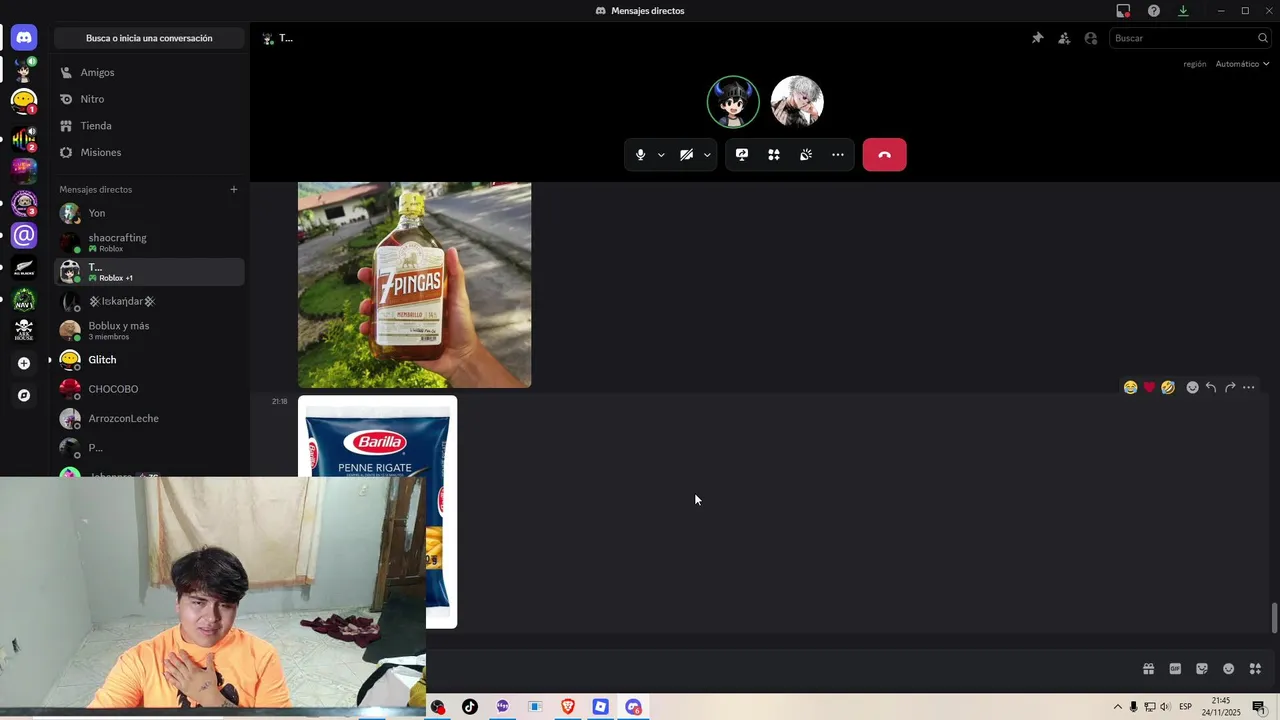React with red heart on message
This screenshot has width=1280, height=720.
pyautogui.click(x=1149, y=387)
